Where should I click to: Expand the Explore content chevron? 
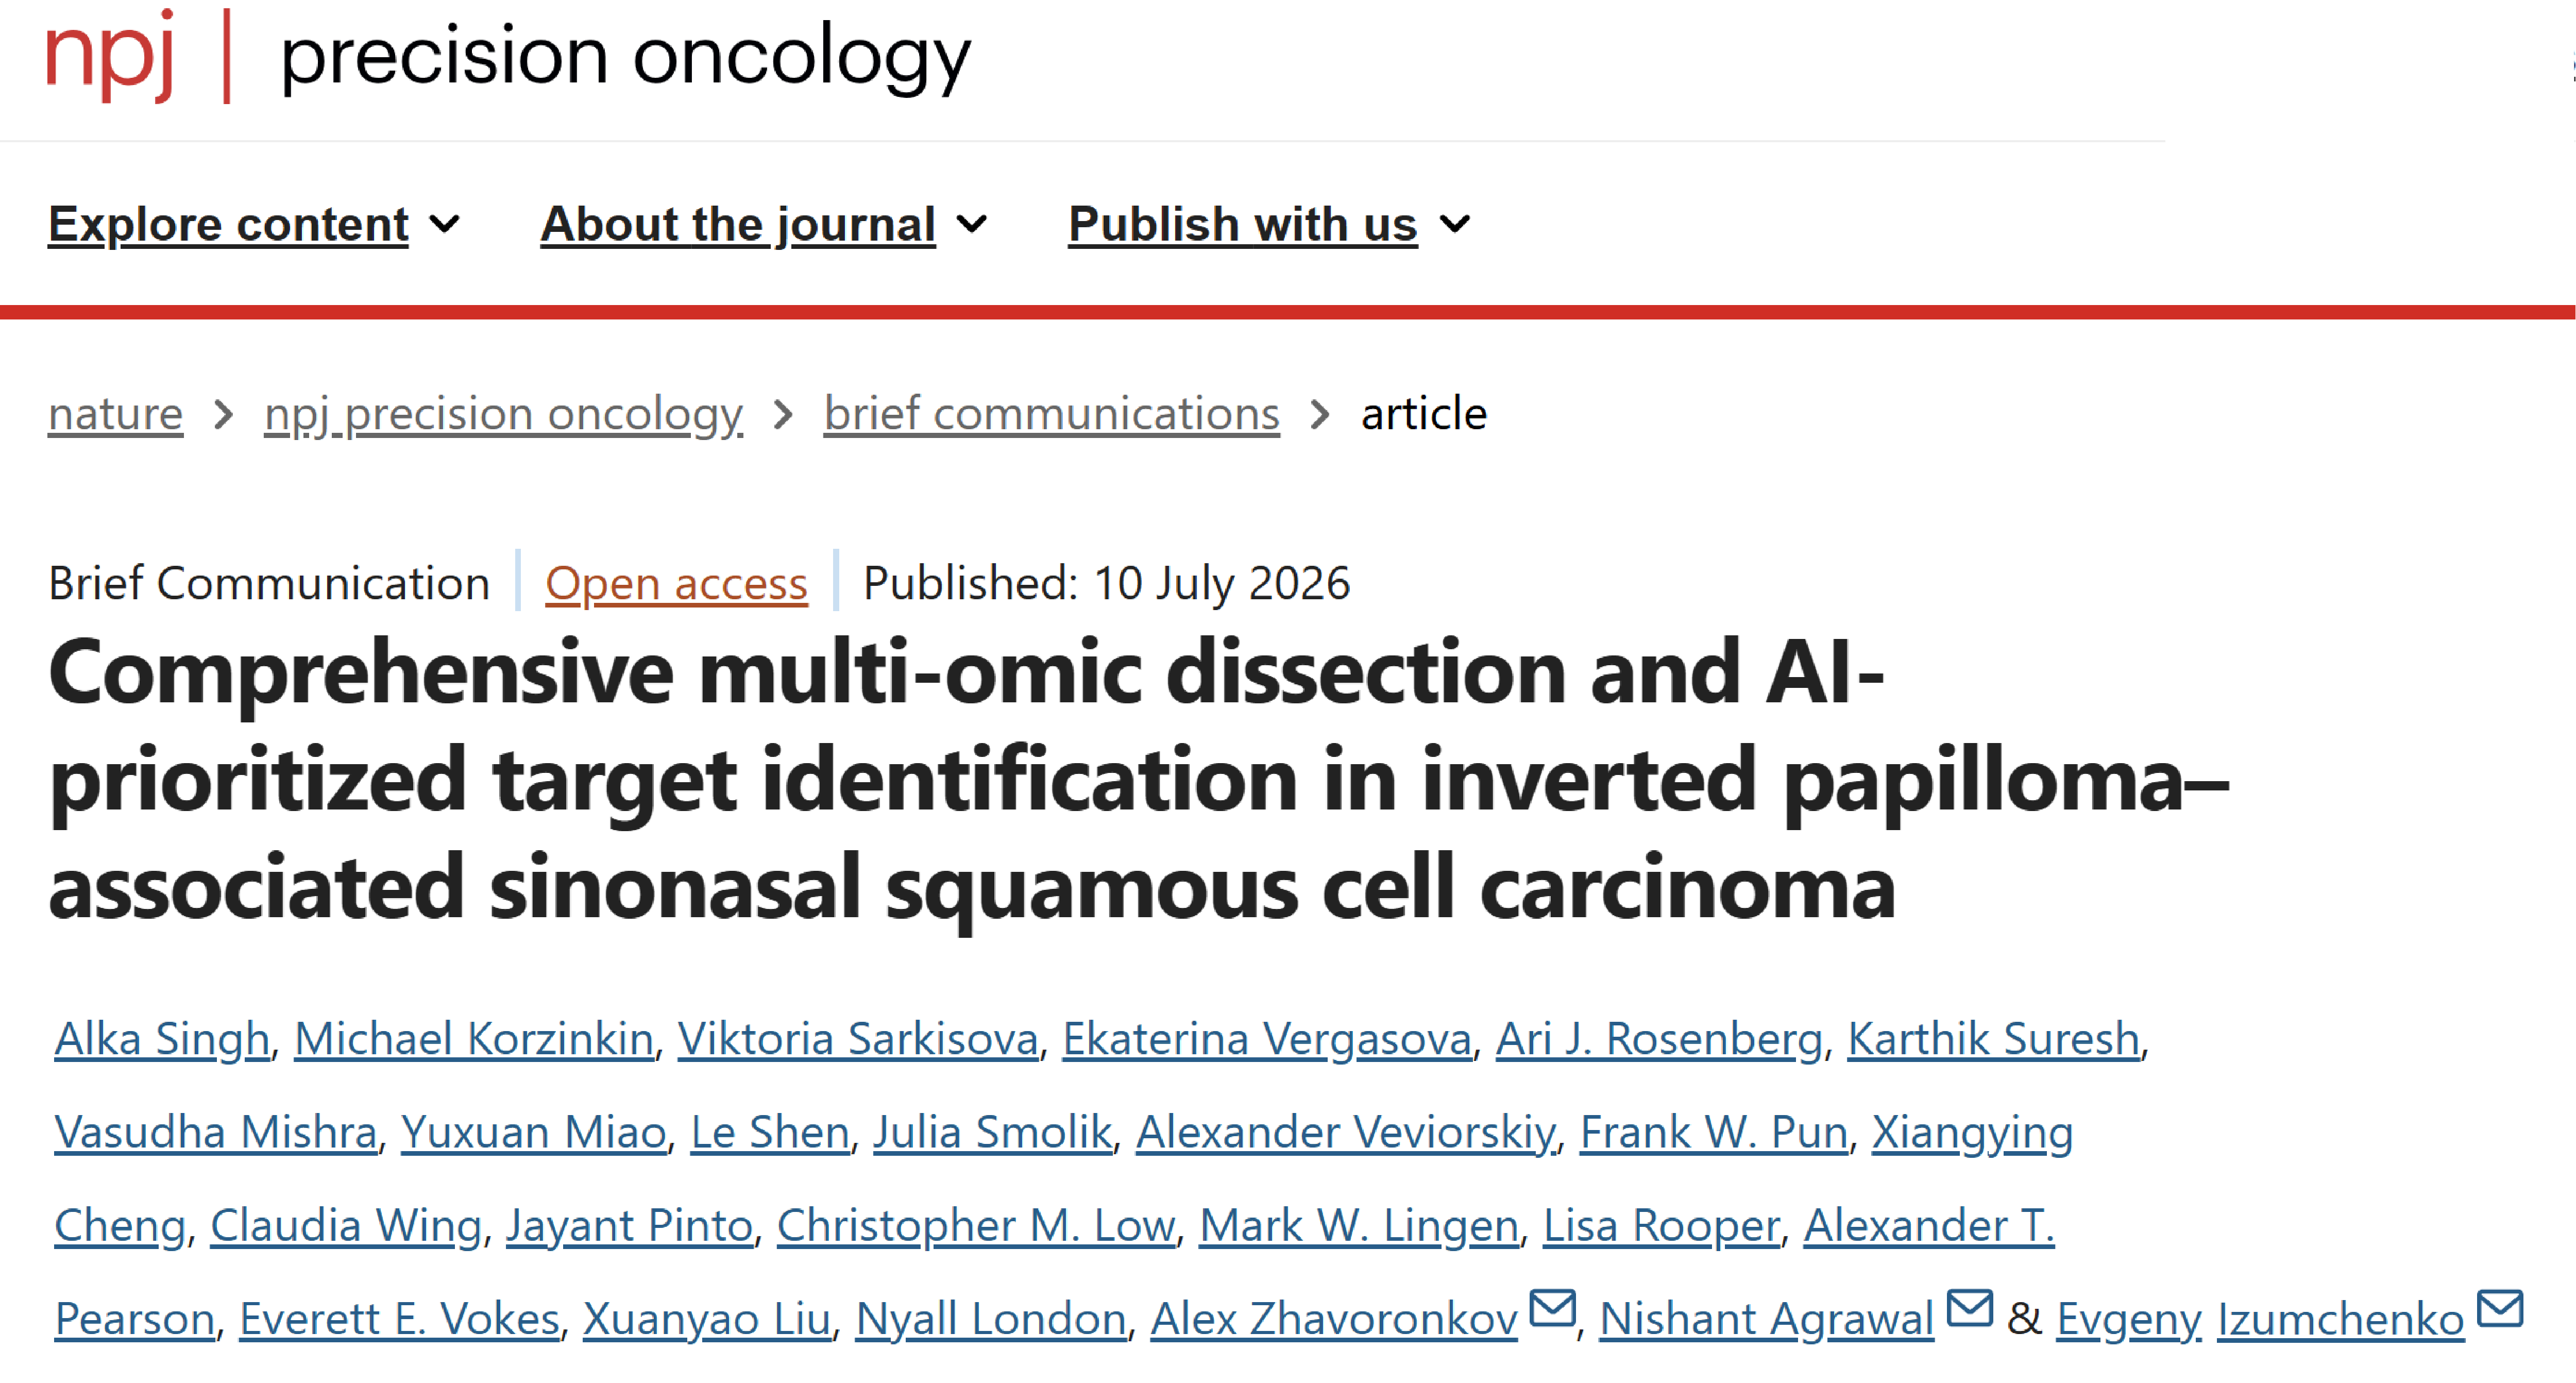445,224
